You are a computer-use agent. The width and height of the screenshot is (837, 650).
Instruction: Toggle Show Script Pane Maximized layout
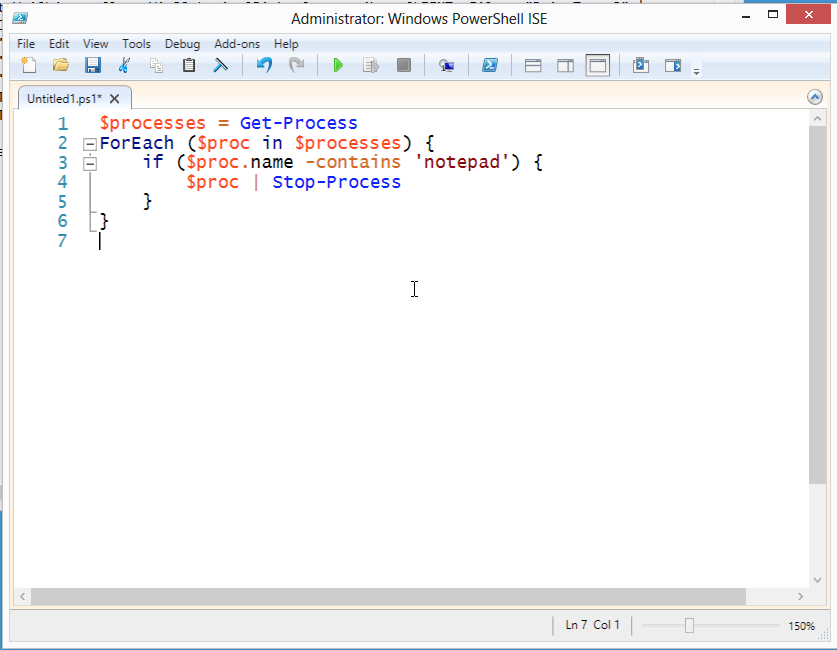(x=597, y=66)
